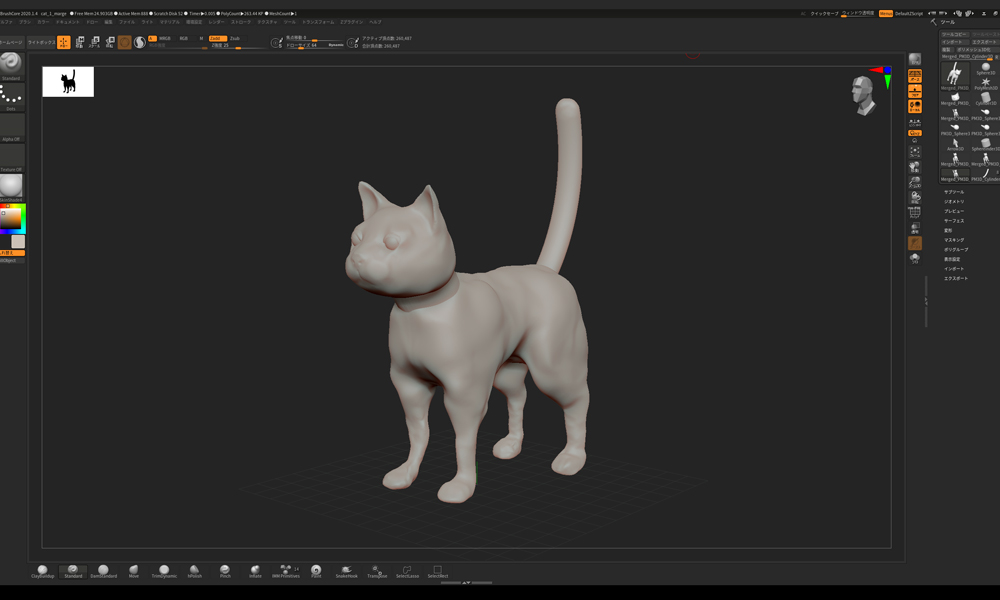
Task: Open the SkinShade4 material picker
Action: 11,187
